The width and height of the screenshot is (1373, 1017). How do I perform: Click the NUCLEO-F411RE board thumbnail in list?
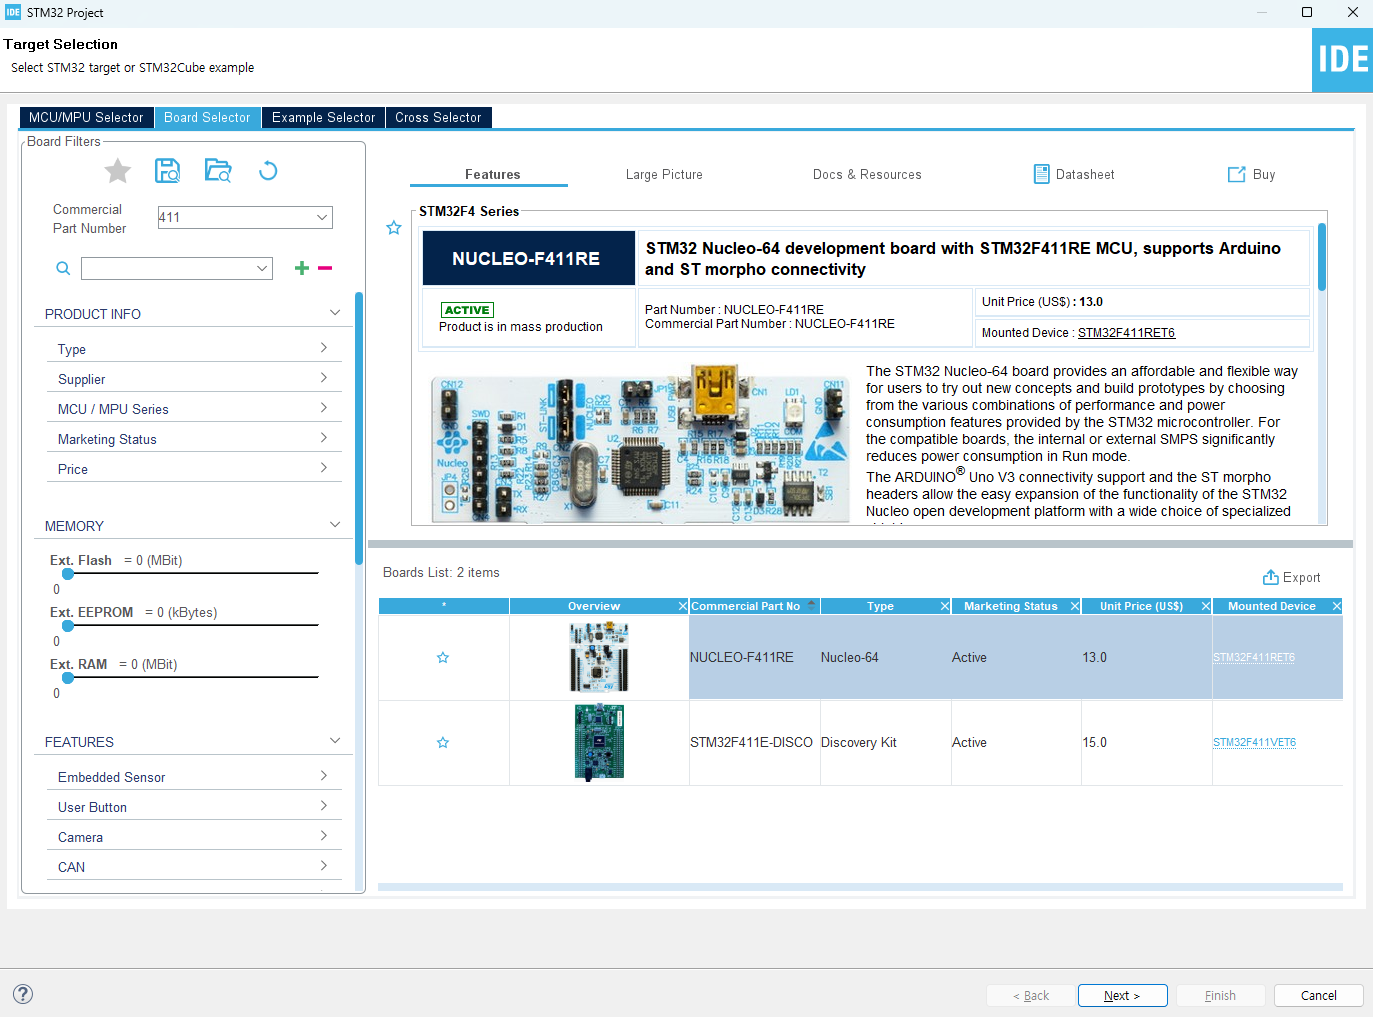click(599, 657)
